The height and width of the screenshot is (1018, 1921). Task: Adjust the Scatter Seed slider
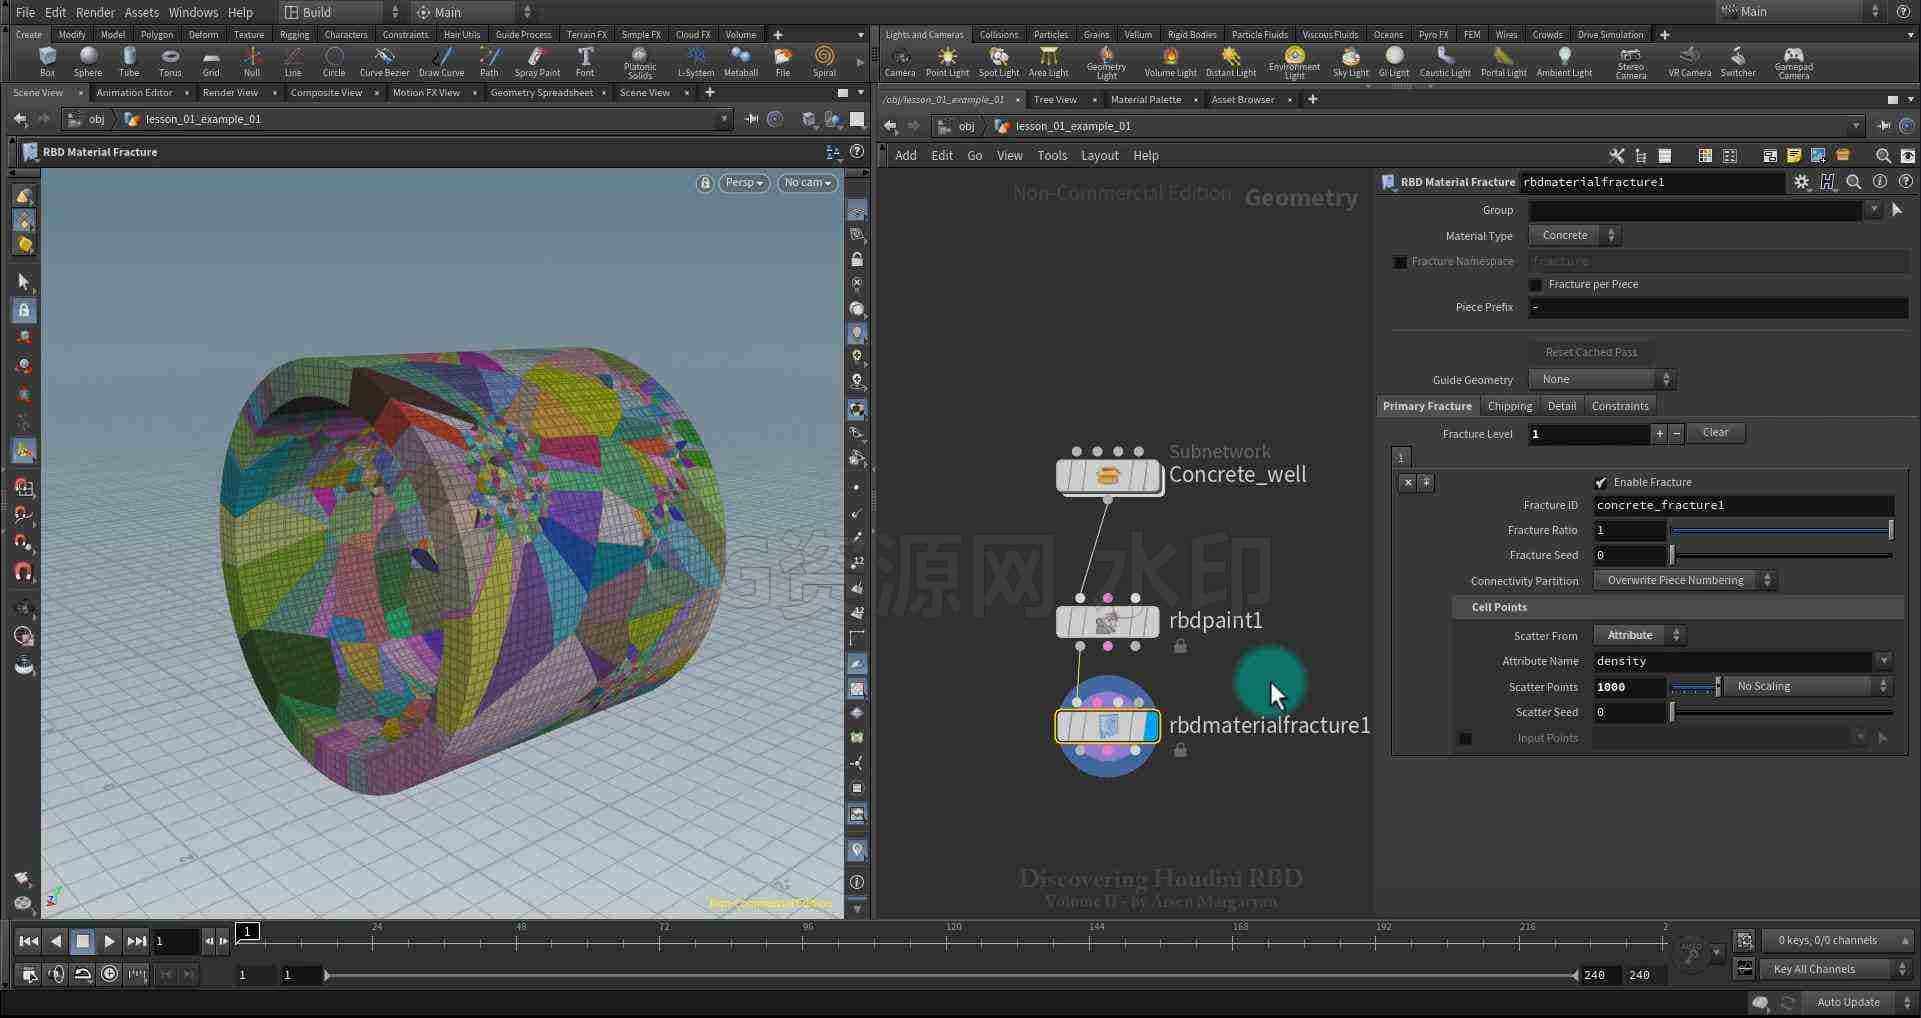[x=1781, y=713]
